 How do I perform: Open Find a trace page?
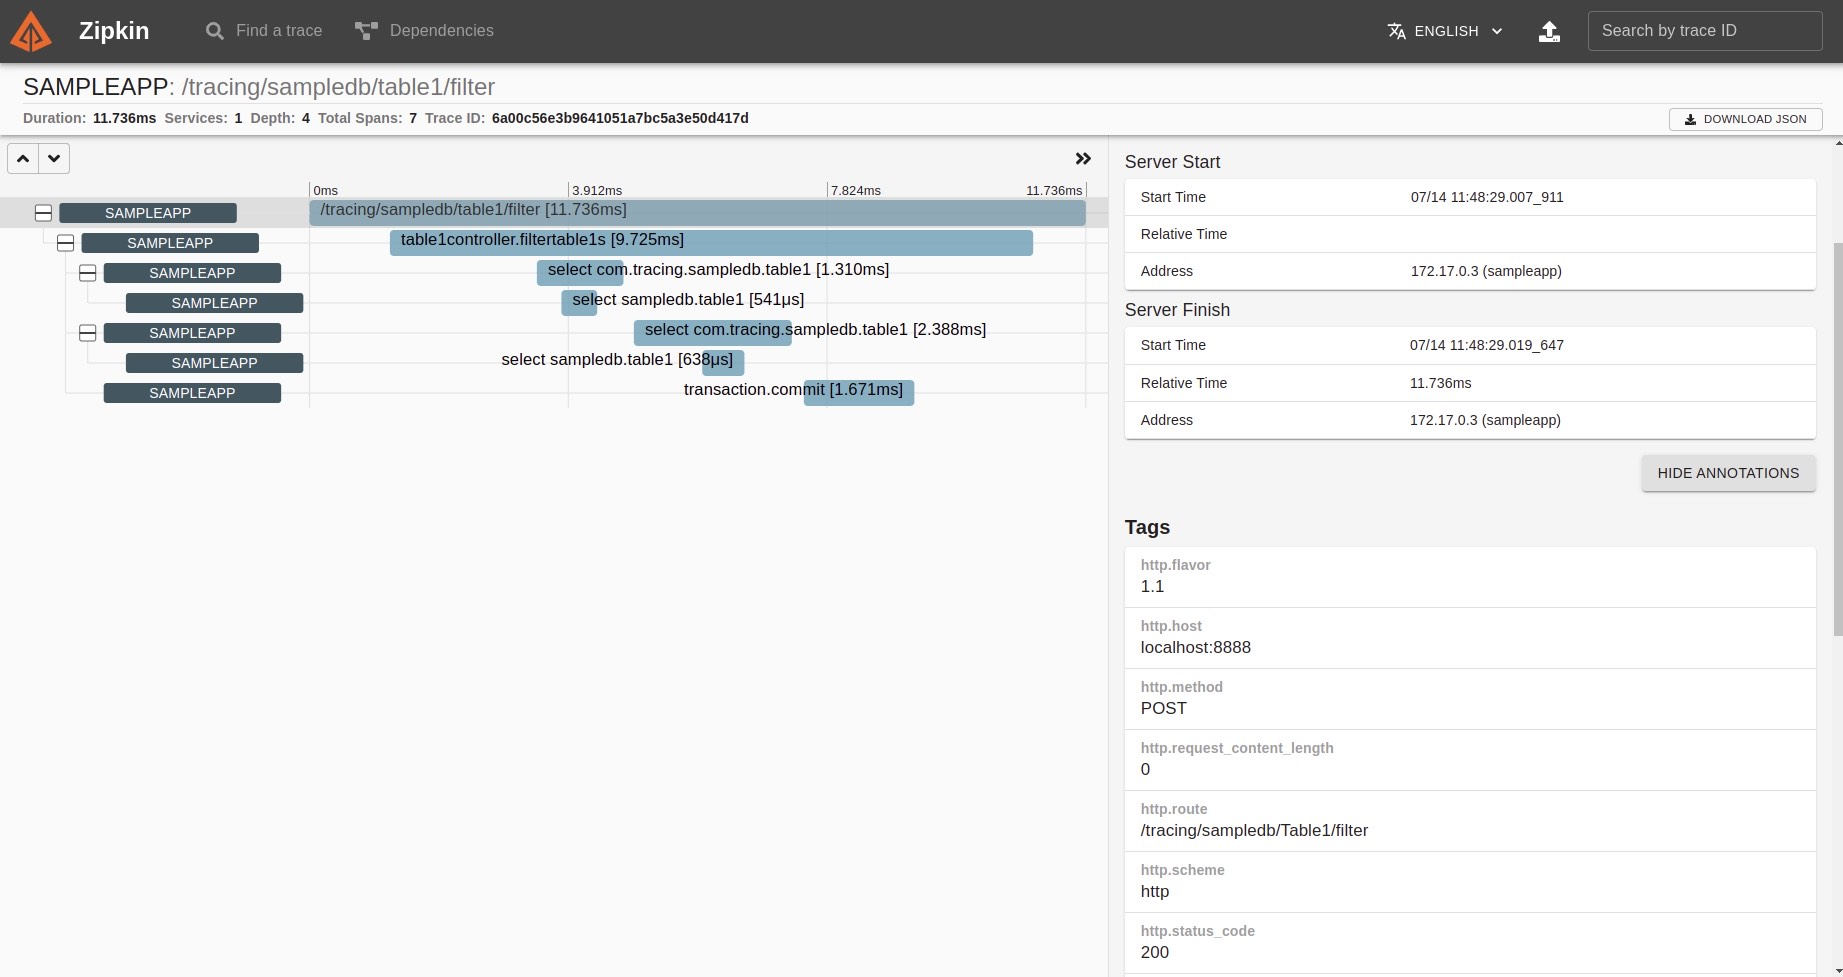click(x=264, y=31)
